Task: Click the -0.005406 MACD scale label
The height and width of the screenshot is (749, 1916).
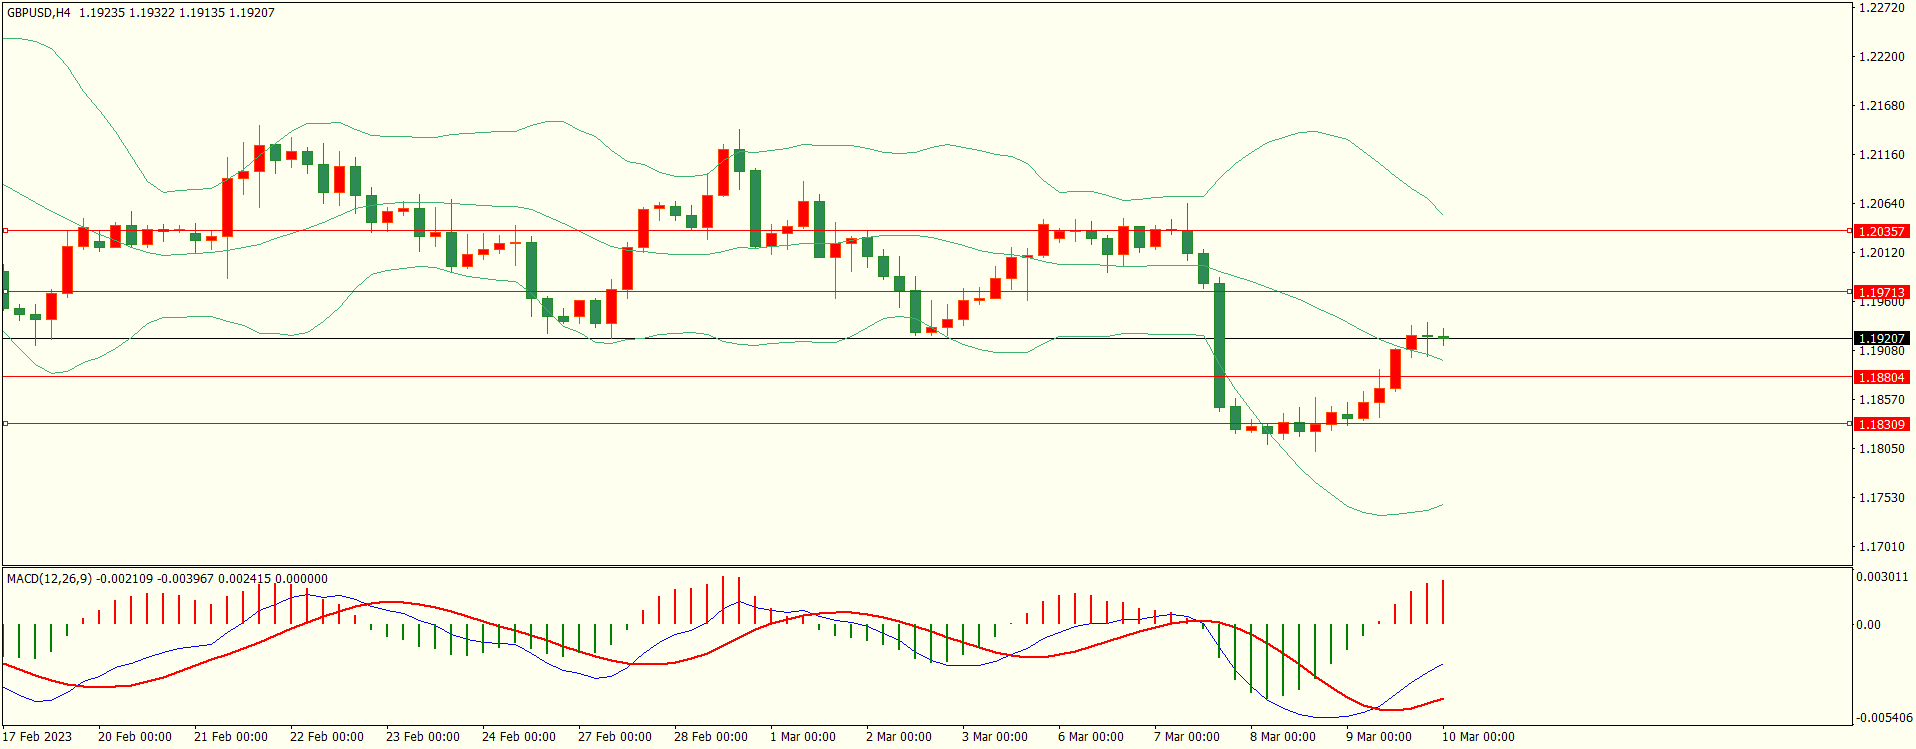Action: pyautogui.click(x=1884, y=718)
